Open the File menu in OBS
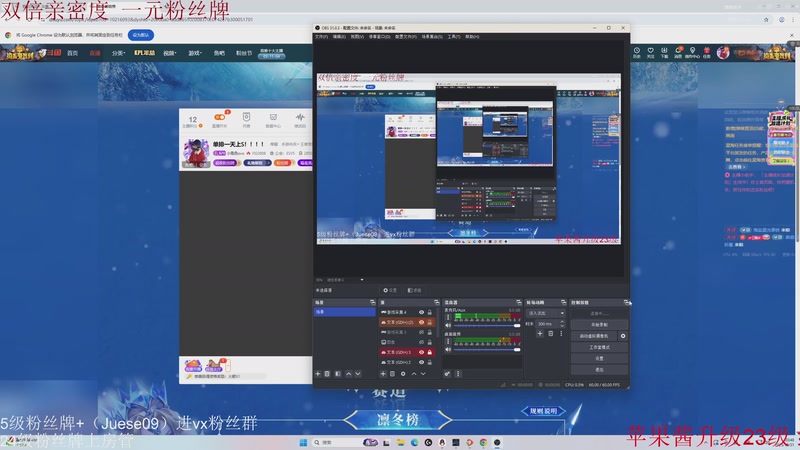The width and height of the screenshot is (800, 450). click(321, 37)
